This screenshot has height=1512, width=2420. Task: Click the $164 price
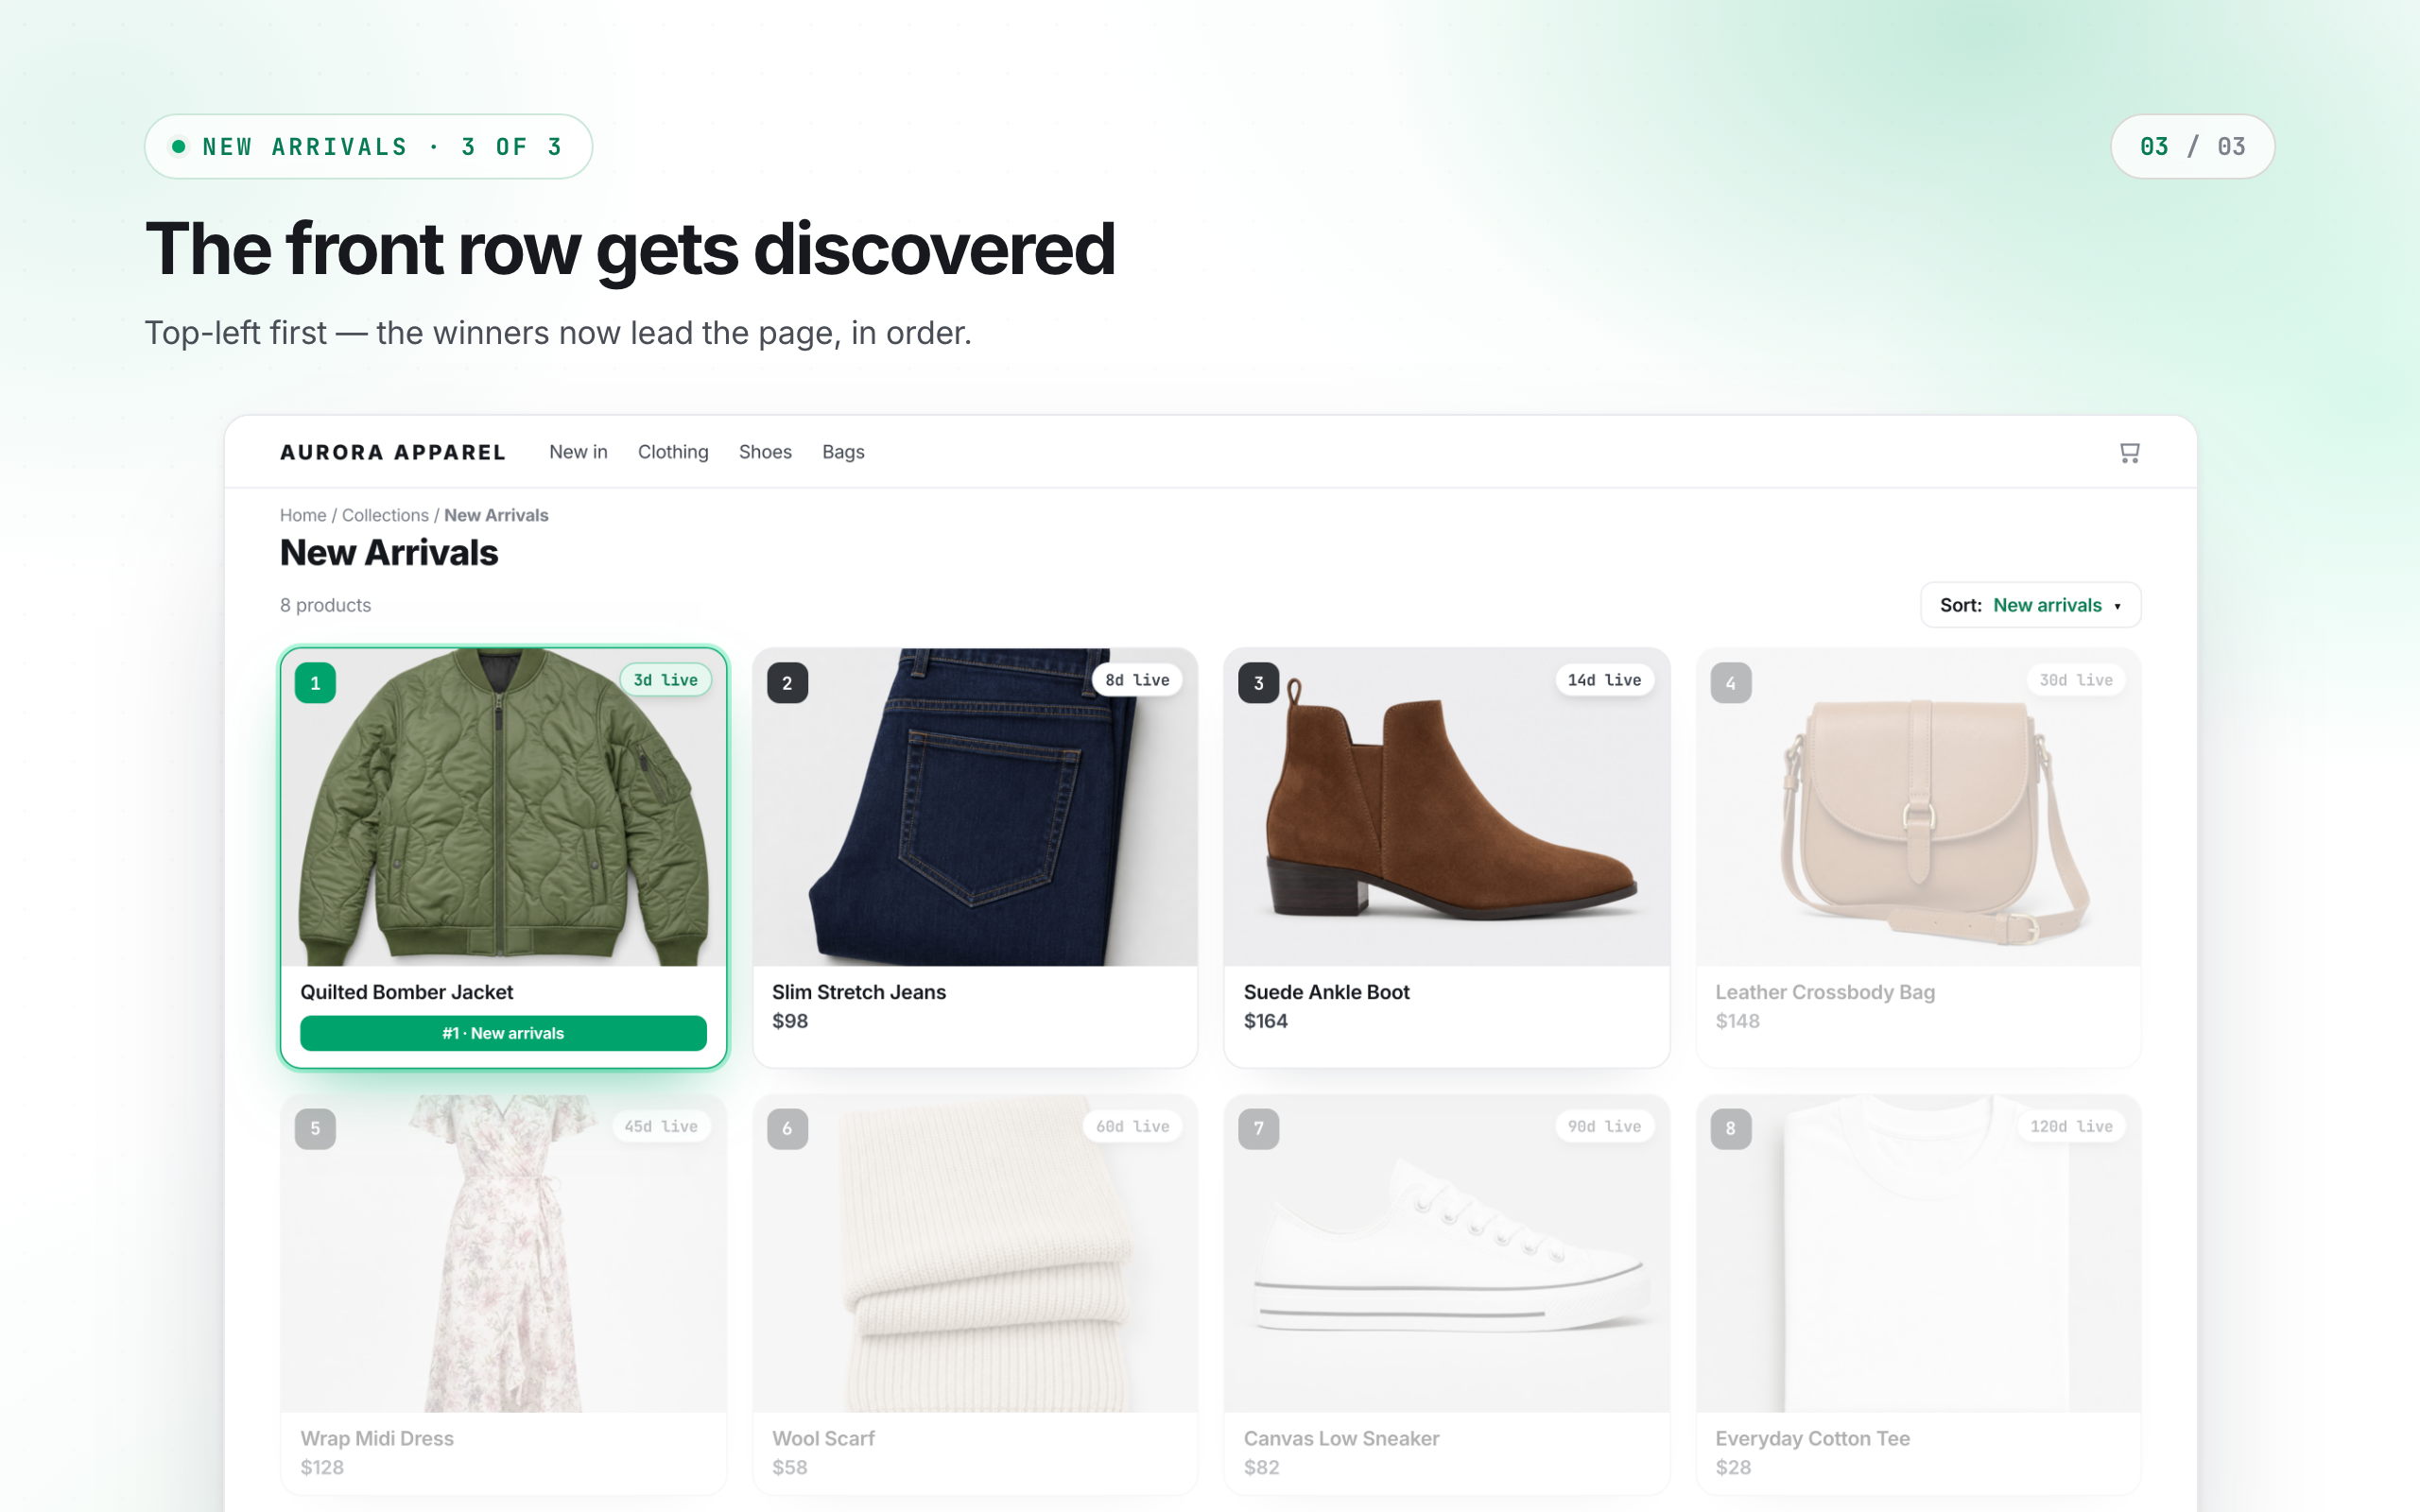(1266, 1021)
